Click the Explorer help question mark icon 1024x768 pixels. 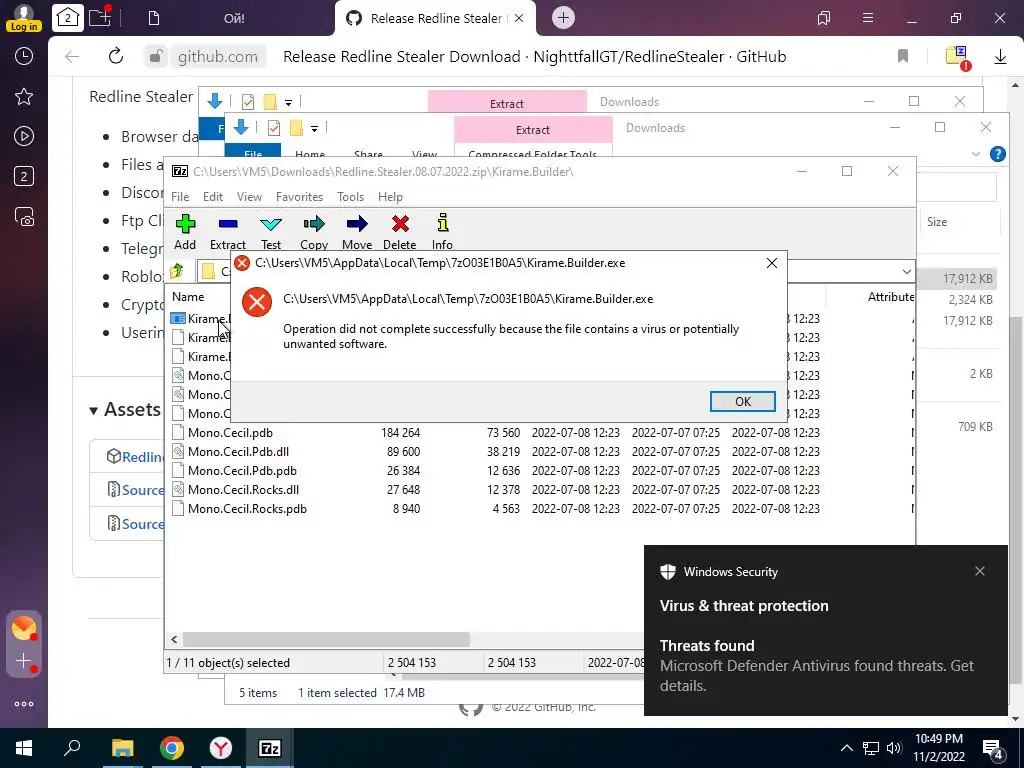[997, 154]
